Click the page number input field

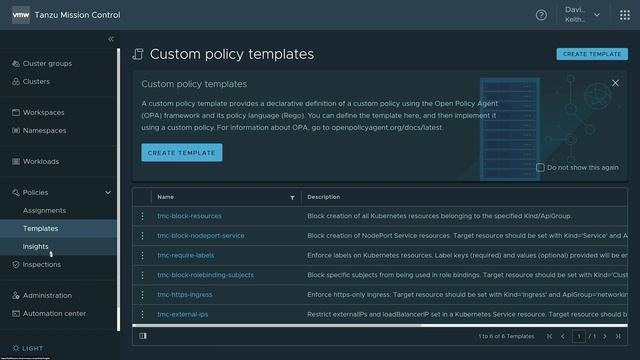pyautogui.click(x=578, y=336)
